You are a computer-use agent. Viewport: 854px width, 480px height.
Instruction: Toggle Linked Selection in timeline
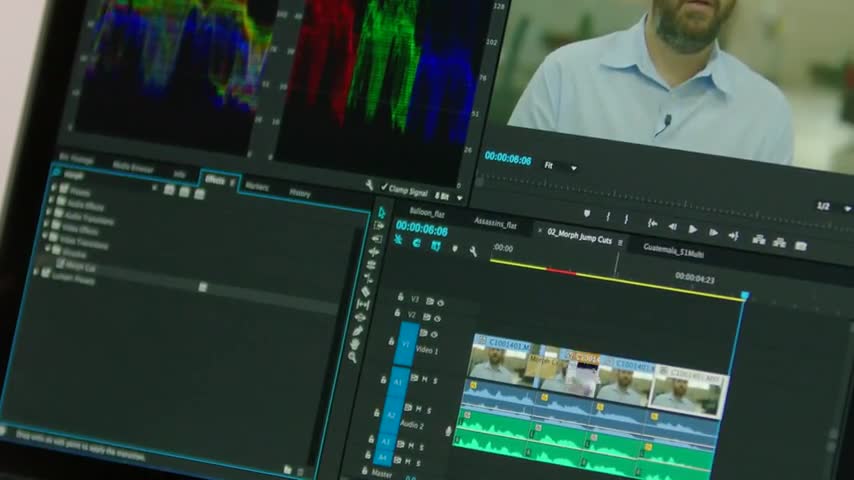436,246
